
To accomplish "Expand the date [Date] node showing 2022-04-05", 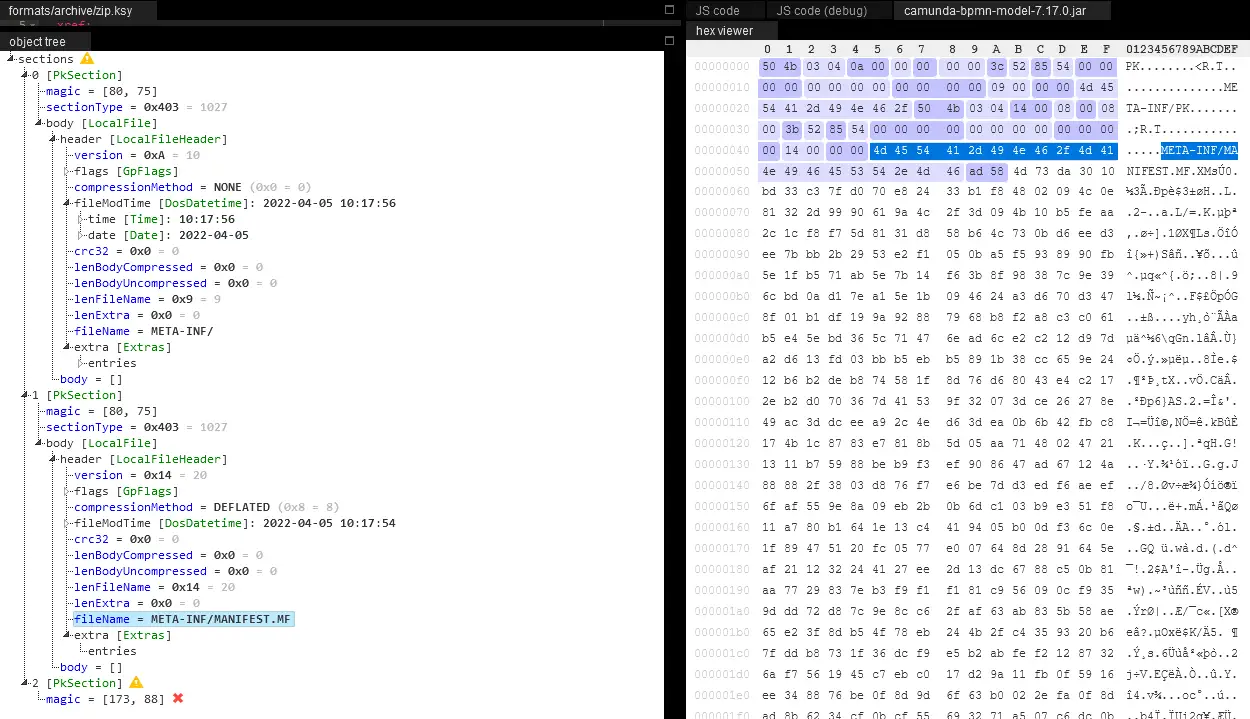I will pos(81,236).
